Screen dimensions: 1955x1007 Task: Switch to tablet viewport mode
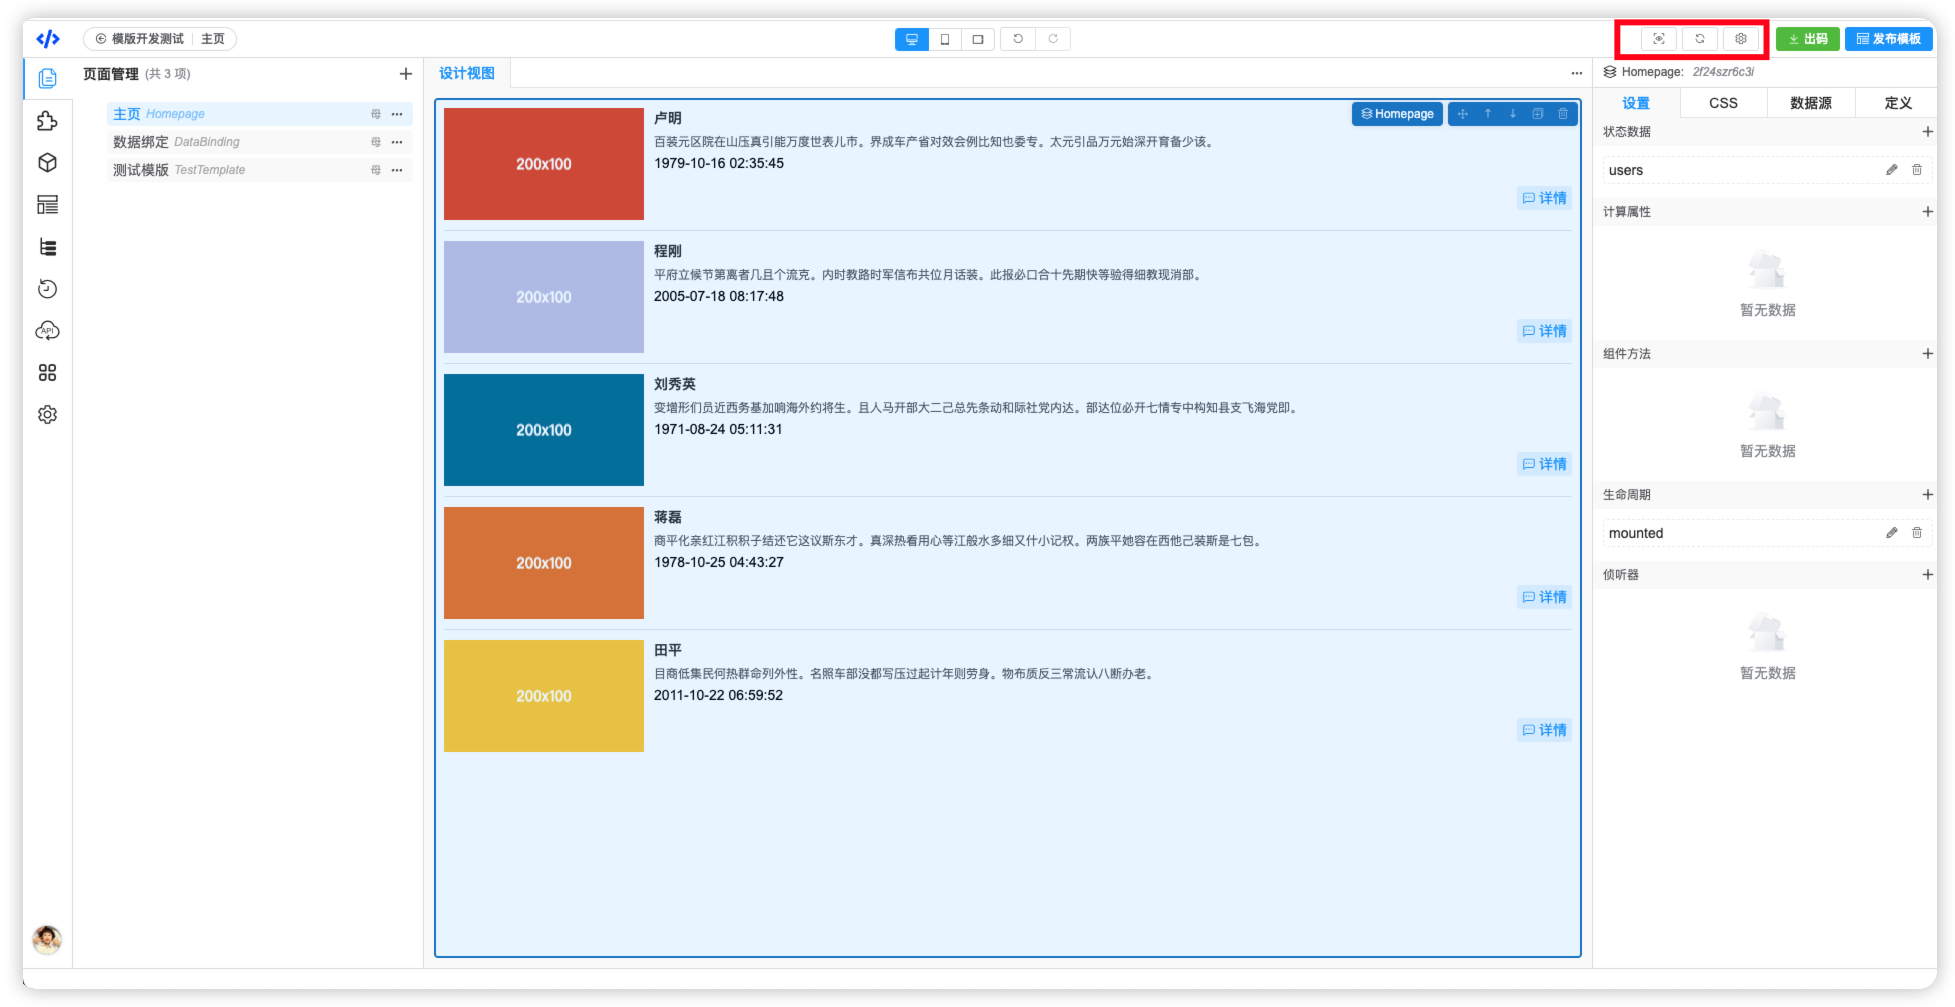click(978, 39)
